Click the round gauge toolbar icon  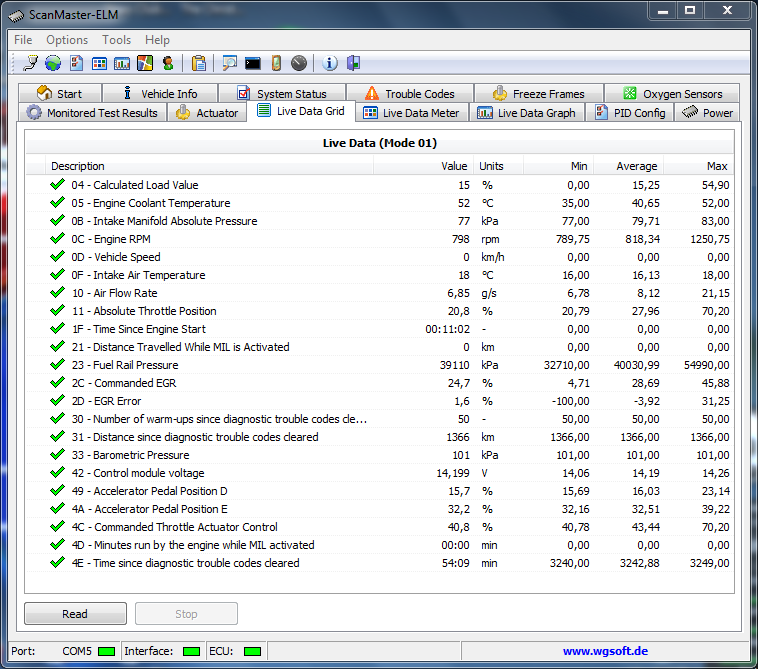click(x=299, y=63)
